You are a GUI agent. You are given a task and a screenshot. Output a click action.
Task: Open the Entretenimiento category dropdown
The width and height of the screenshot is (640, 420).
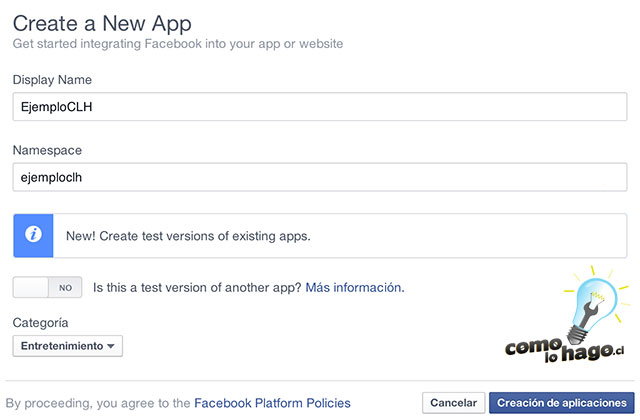(x=67, y=346)
